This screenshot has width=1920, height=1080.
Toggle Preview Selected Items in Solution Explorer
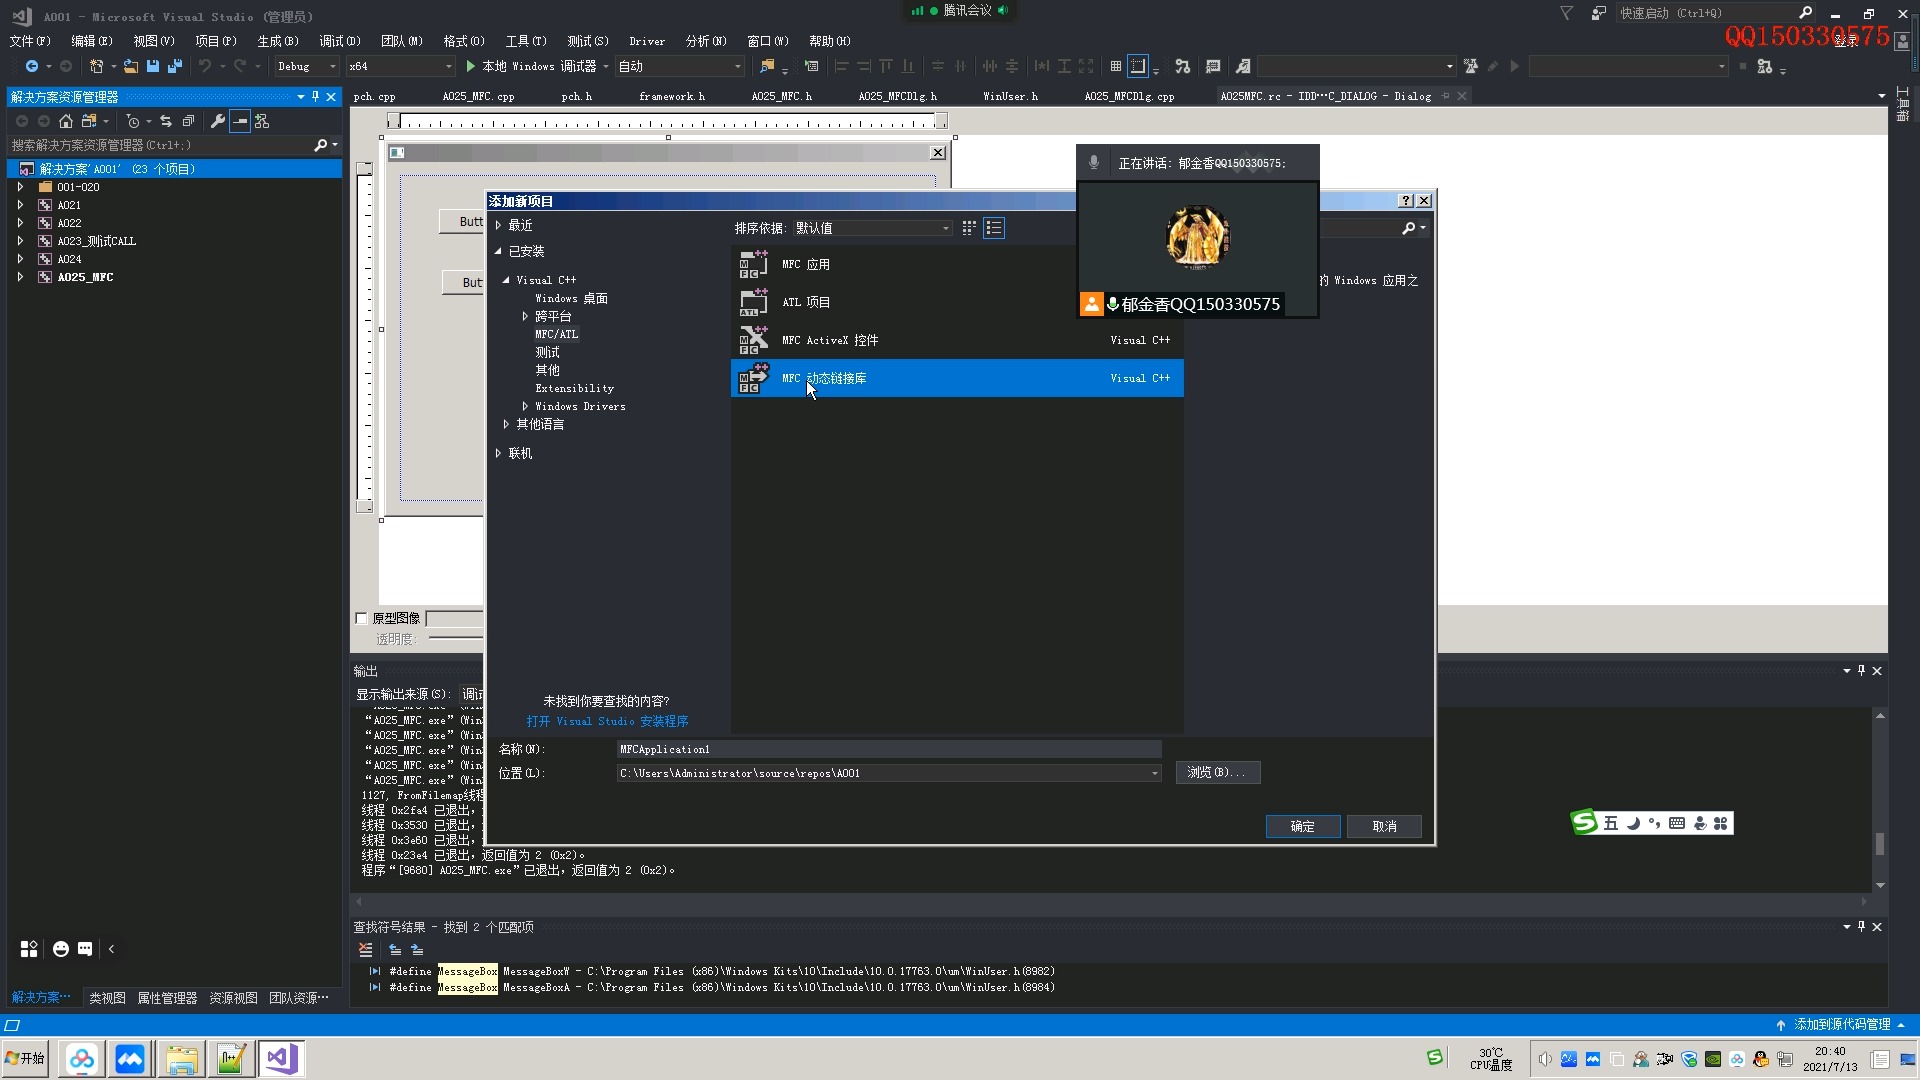[x=240, y=121]
